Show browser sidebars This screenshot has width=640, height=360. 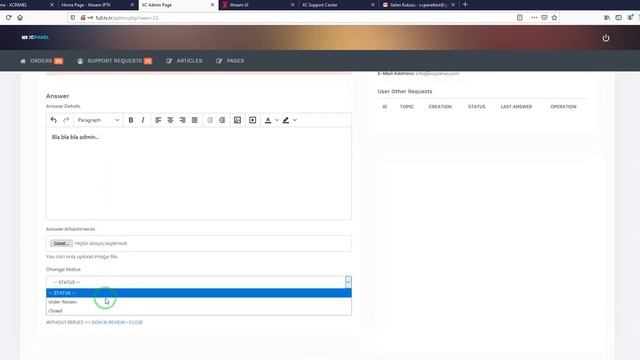(x=618, y=18)
